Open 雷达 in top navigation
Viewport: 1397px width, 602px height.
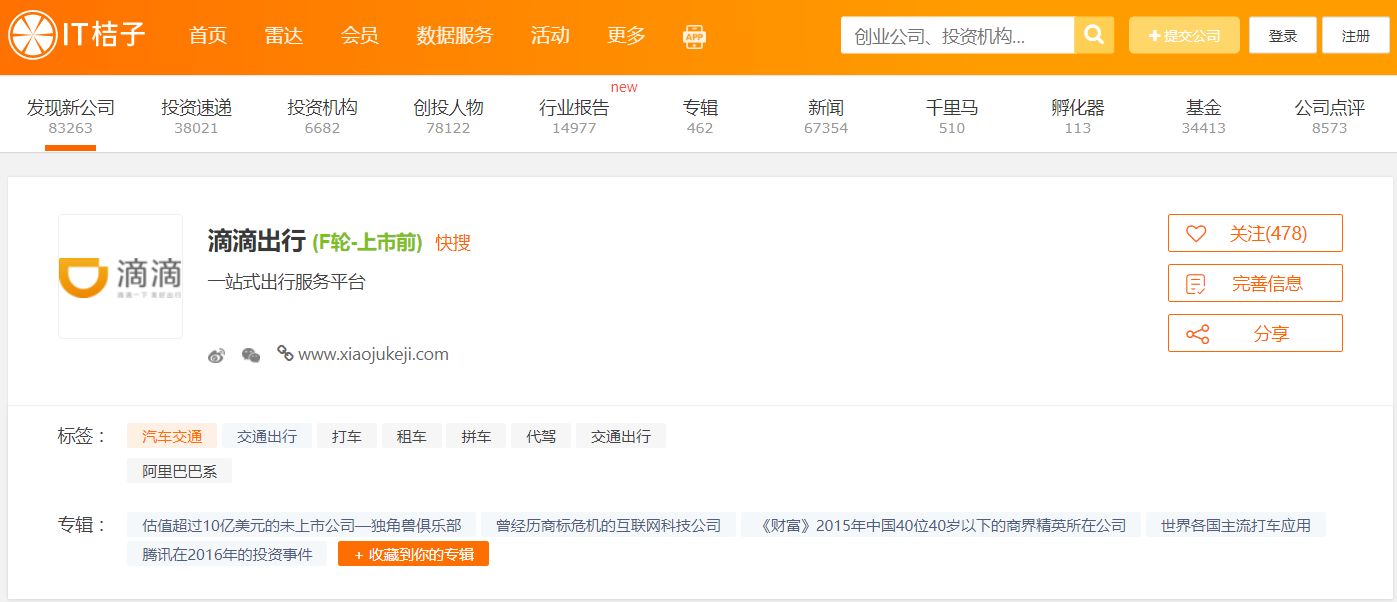284,36
